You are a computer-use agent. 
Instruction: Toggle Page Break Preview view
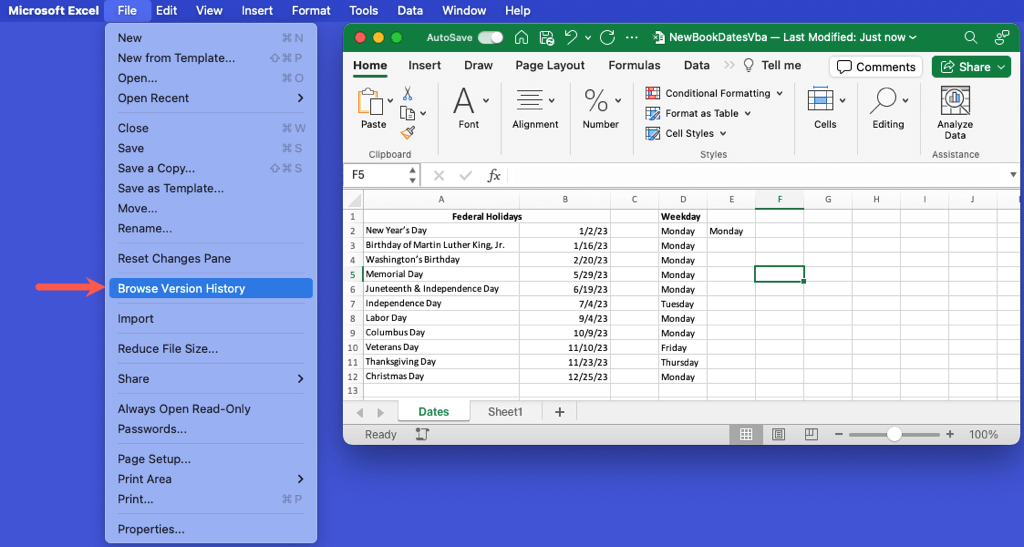point(810,435)
